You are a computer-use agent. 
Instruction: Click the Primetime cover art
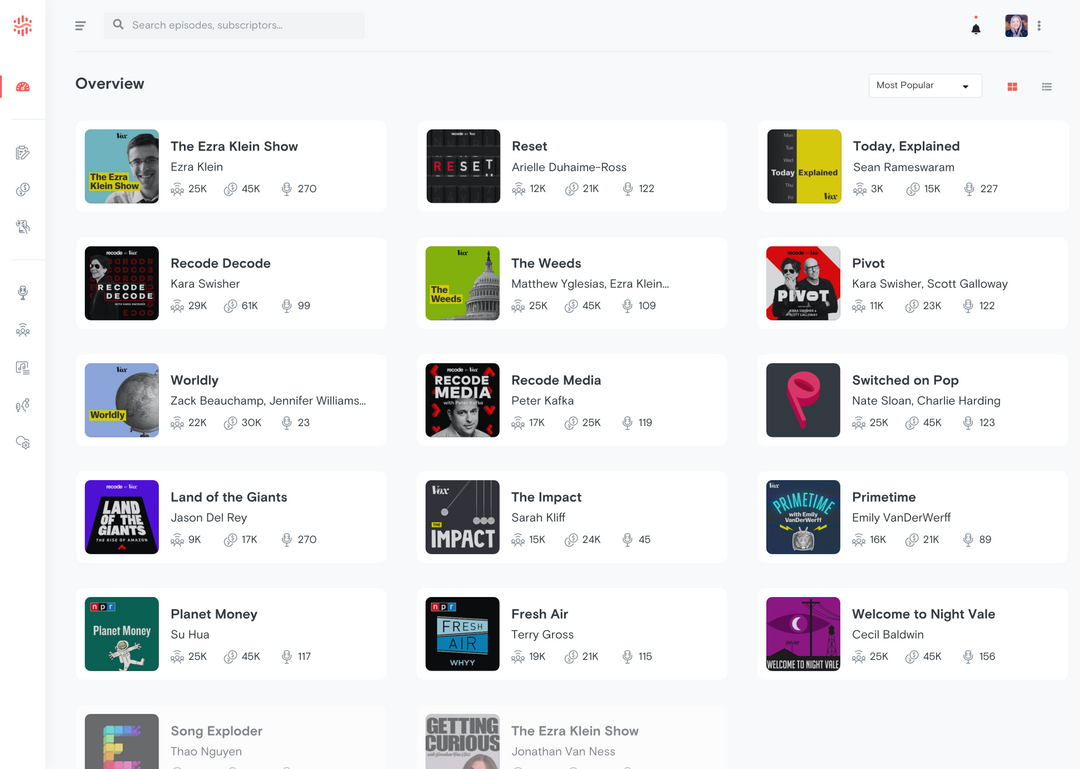[803, 517]
